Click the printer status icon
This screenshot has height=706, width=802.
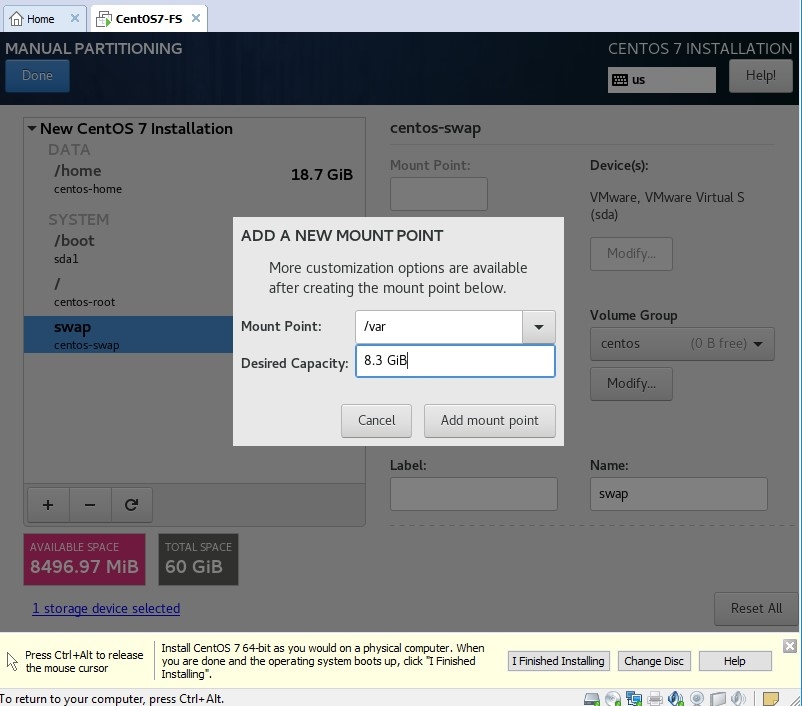pyautogui.click(x=655, y=698)
